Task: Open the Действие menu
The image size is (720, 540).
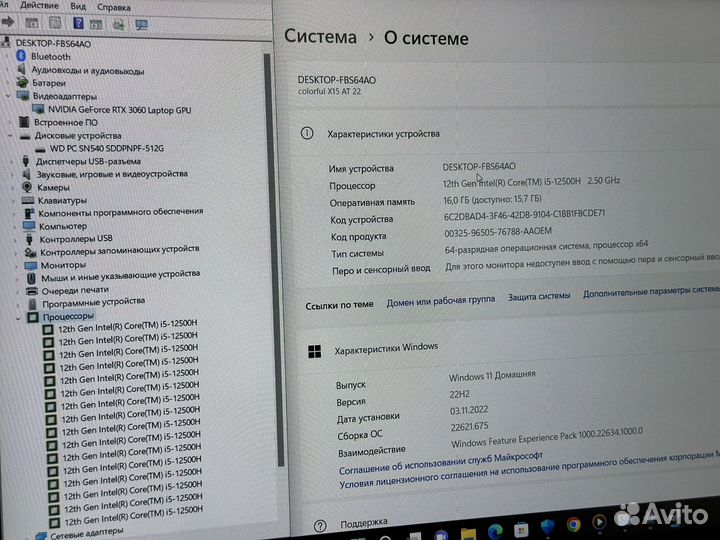Action: click(x=39, y=6)
